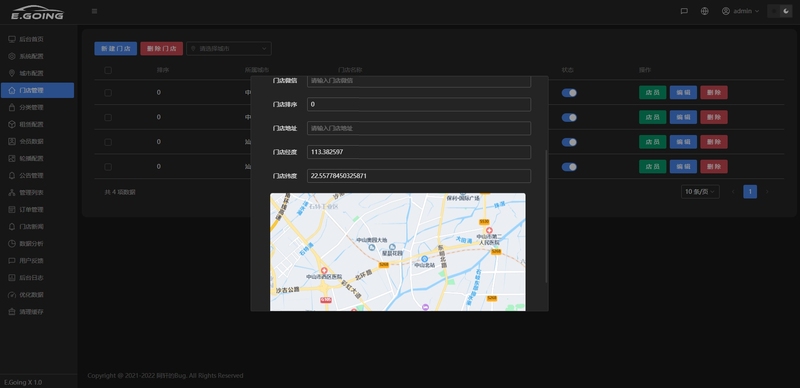Click the 门店管理 home icon
Screen dimensions: 800x388
coord(12,90)
